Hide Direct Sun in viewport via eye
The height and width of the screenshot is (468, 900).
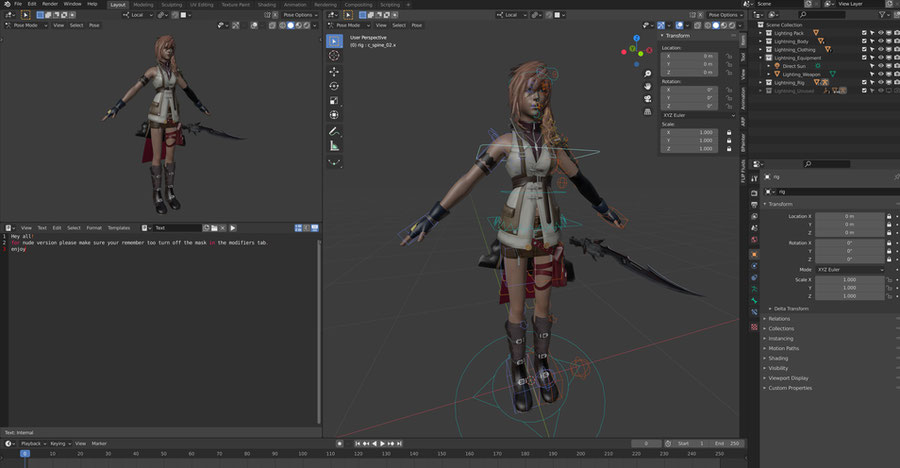pos(880,66)
